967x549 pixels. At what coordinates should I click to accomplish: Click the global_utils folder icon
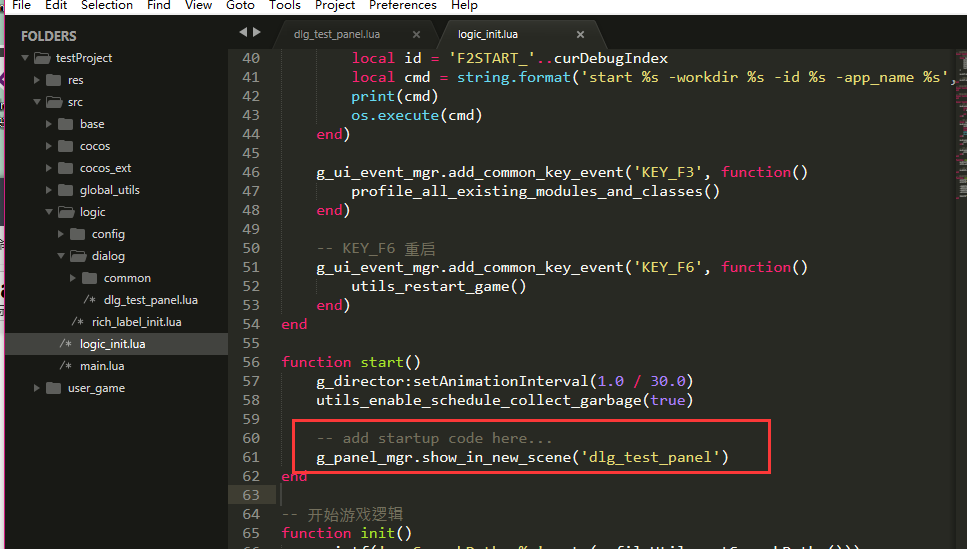tap(65, 190)
